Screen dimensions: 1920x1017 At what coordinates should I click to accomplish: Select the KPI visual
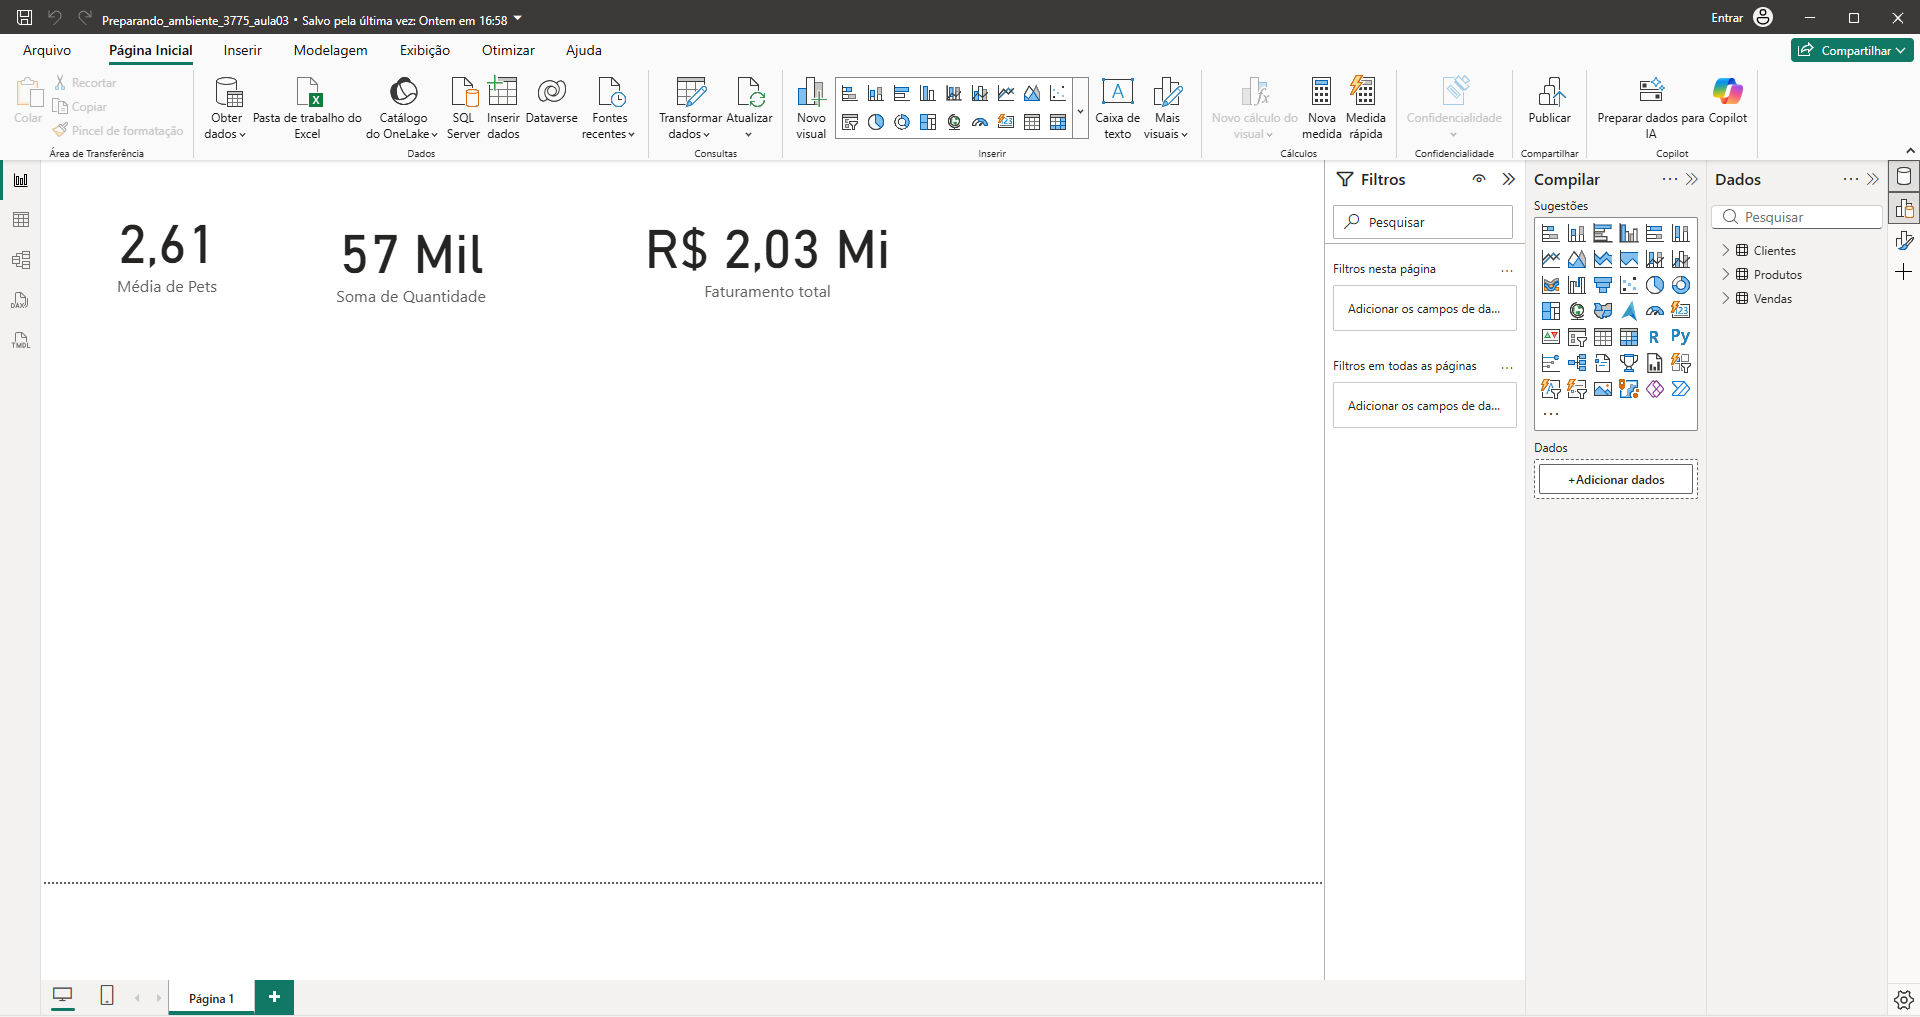tap(1550, 337)
